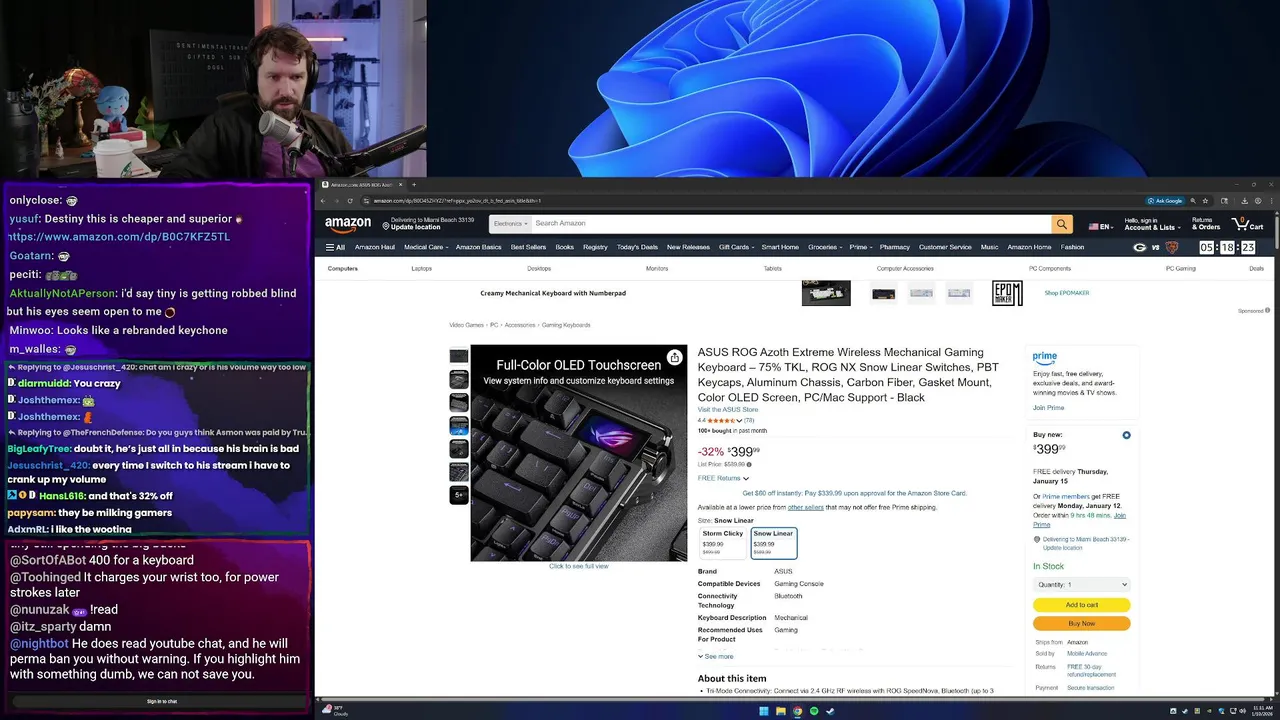Click the Mobile Advance seller link
Image resolution: width=1280 pixels, height=720 pixels.
[x=1087, y=654]
